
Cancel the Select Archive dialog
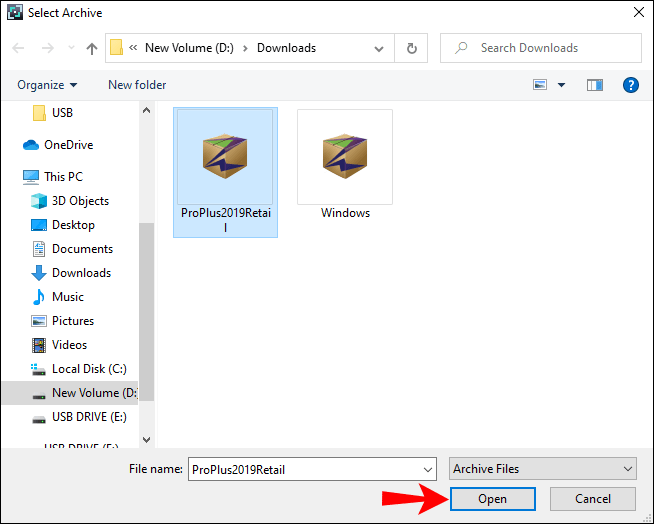click(x=593, y=499)
